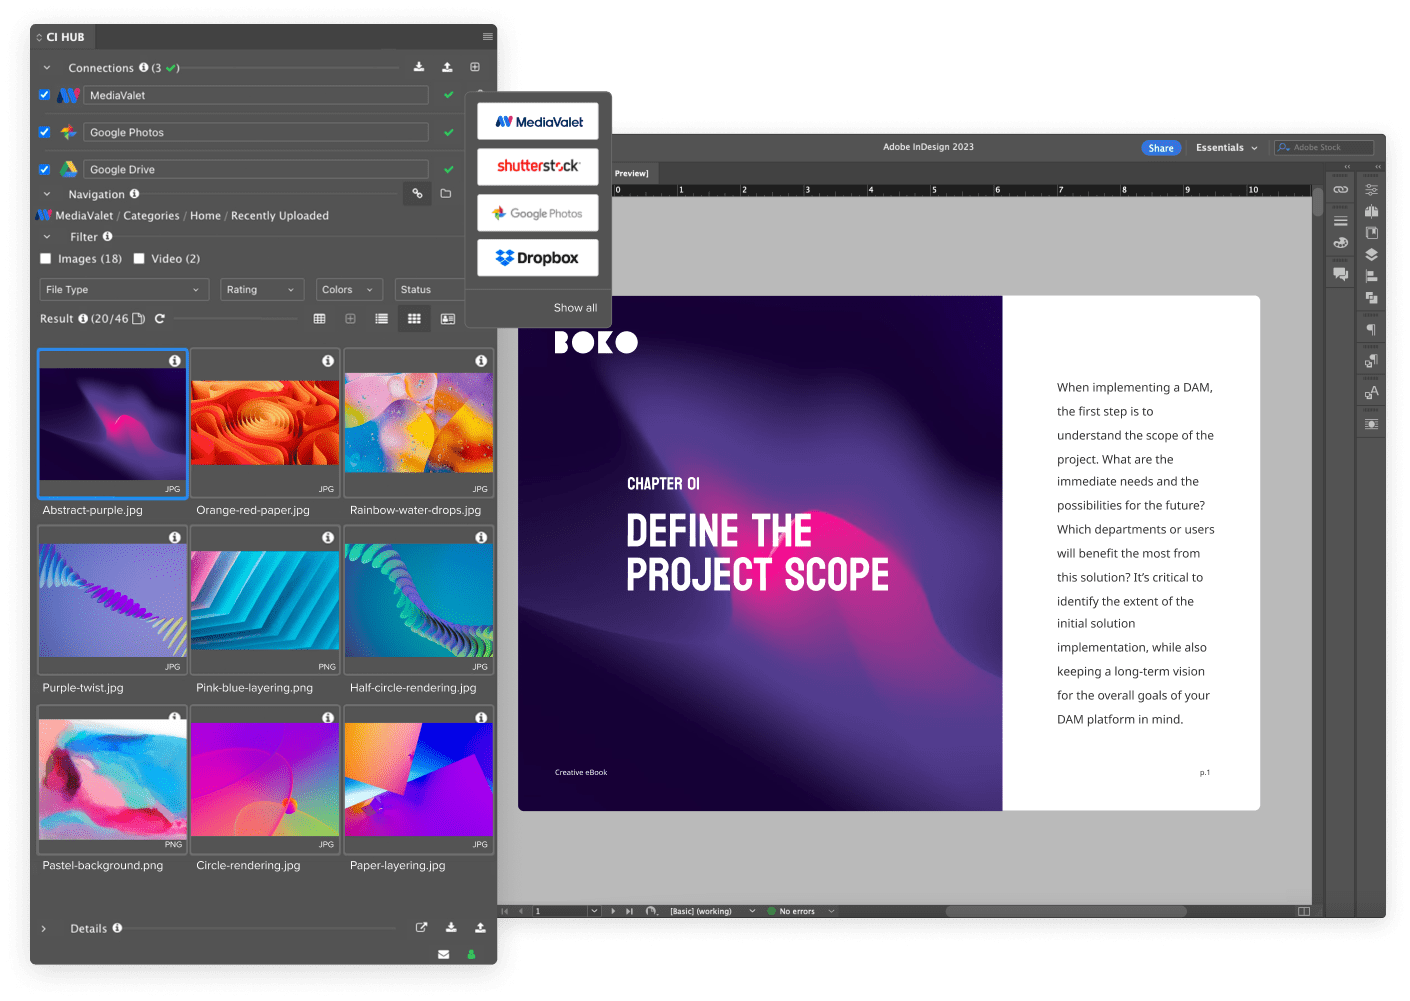
Task: Enable the Video (2) filter checkbox
Action: [x=139, y=258]
